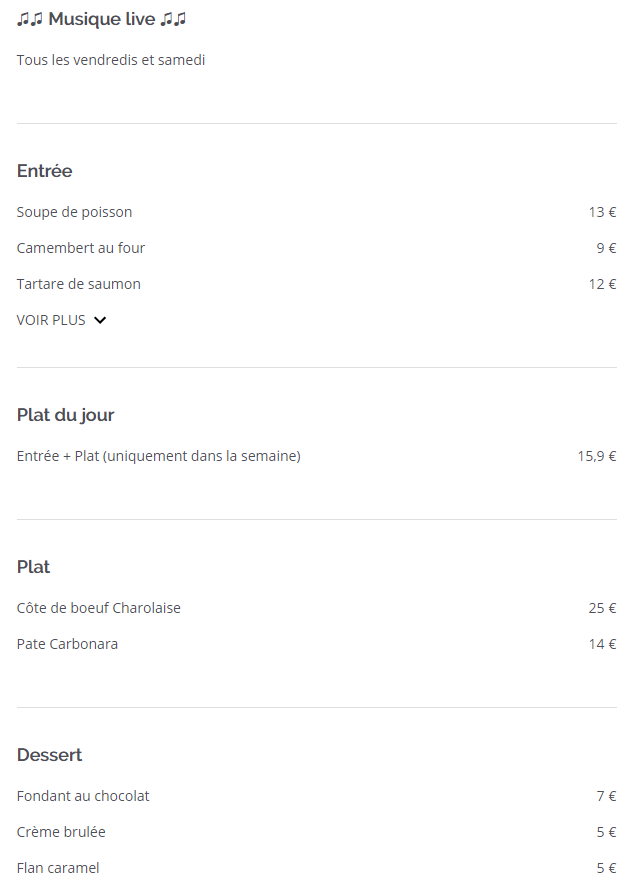Select the Crème brulée dessert
Screen dimensions: 637x884
pyautogui.click(x=61, y=832)
